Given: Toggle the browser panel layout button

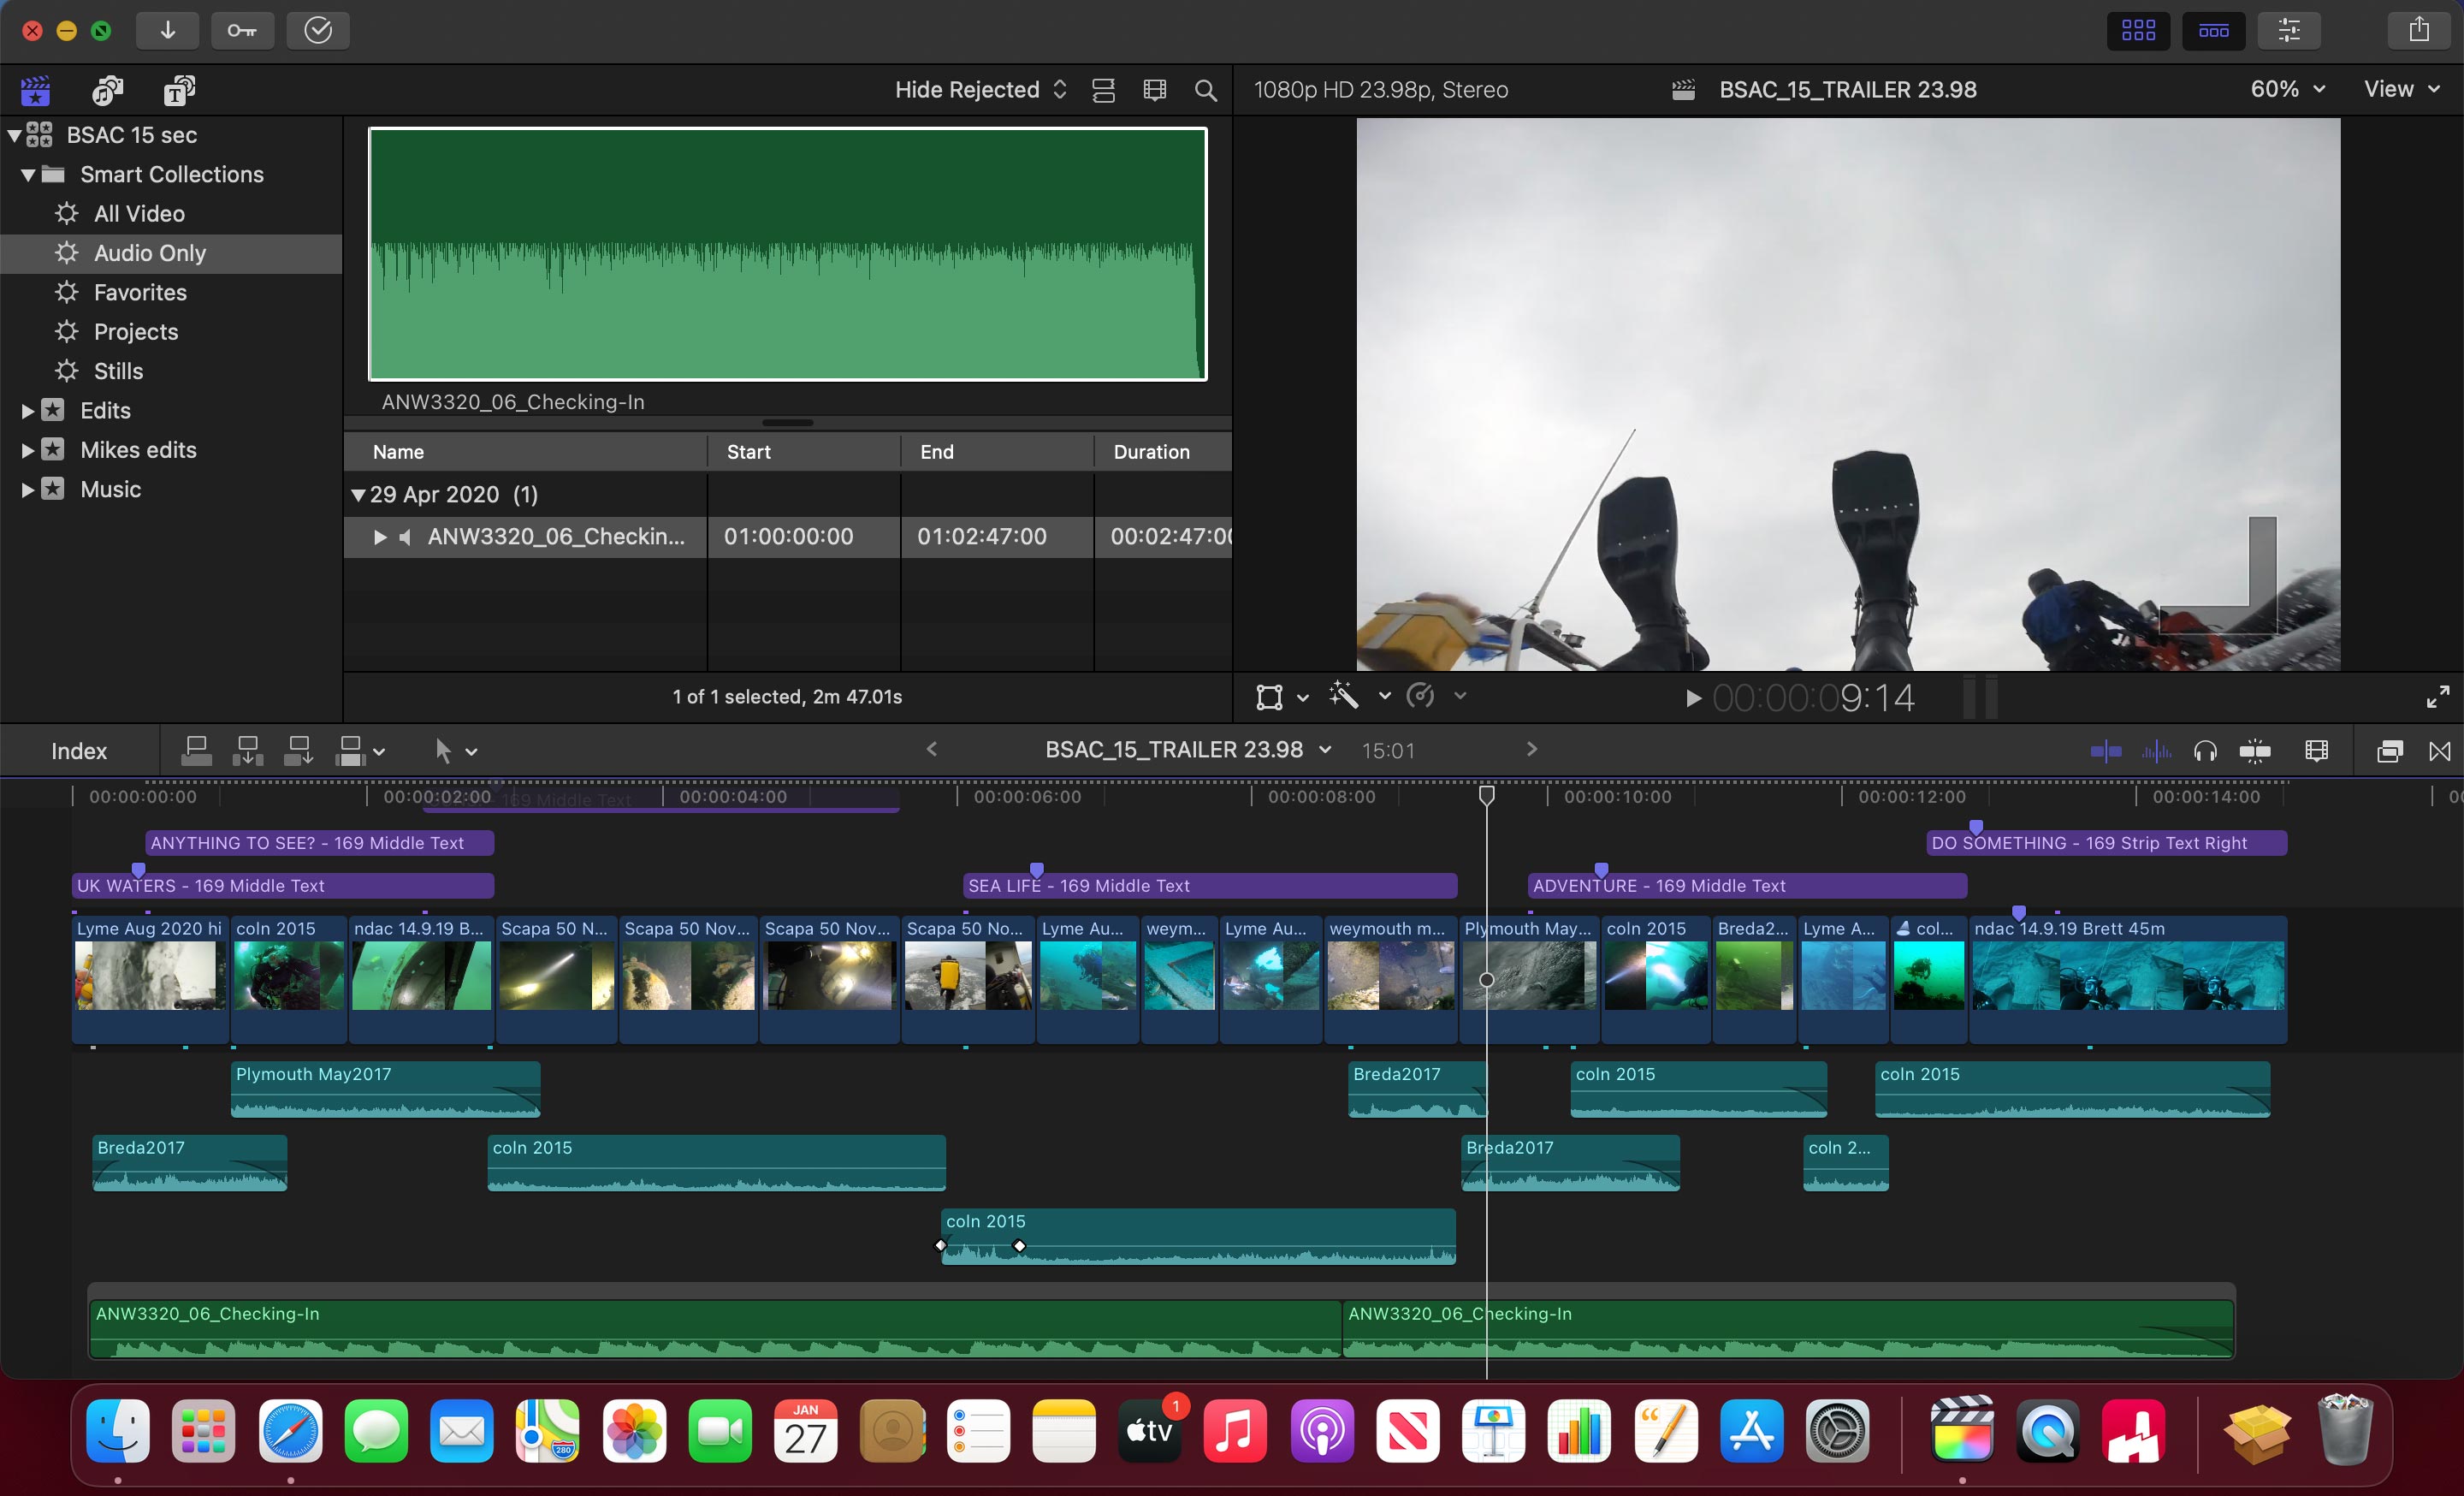Looking at the screenshot, I should [2139, 30].
